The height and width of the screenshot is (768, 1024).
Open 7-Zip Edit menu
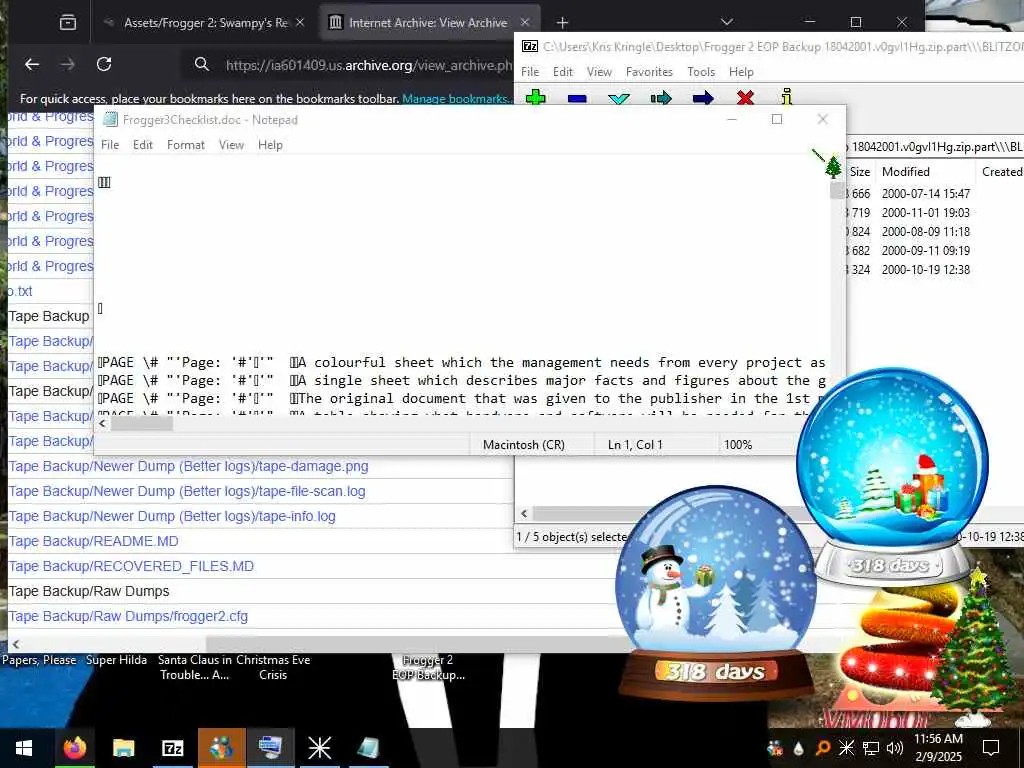click(x=562, y=72)
